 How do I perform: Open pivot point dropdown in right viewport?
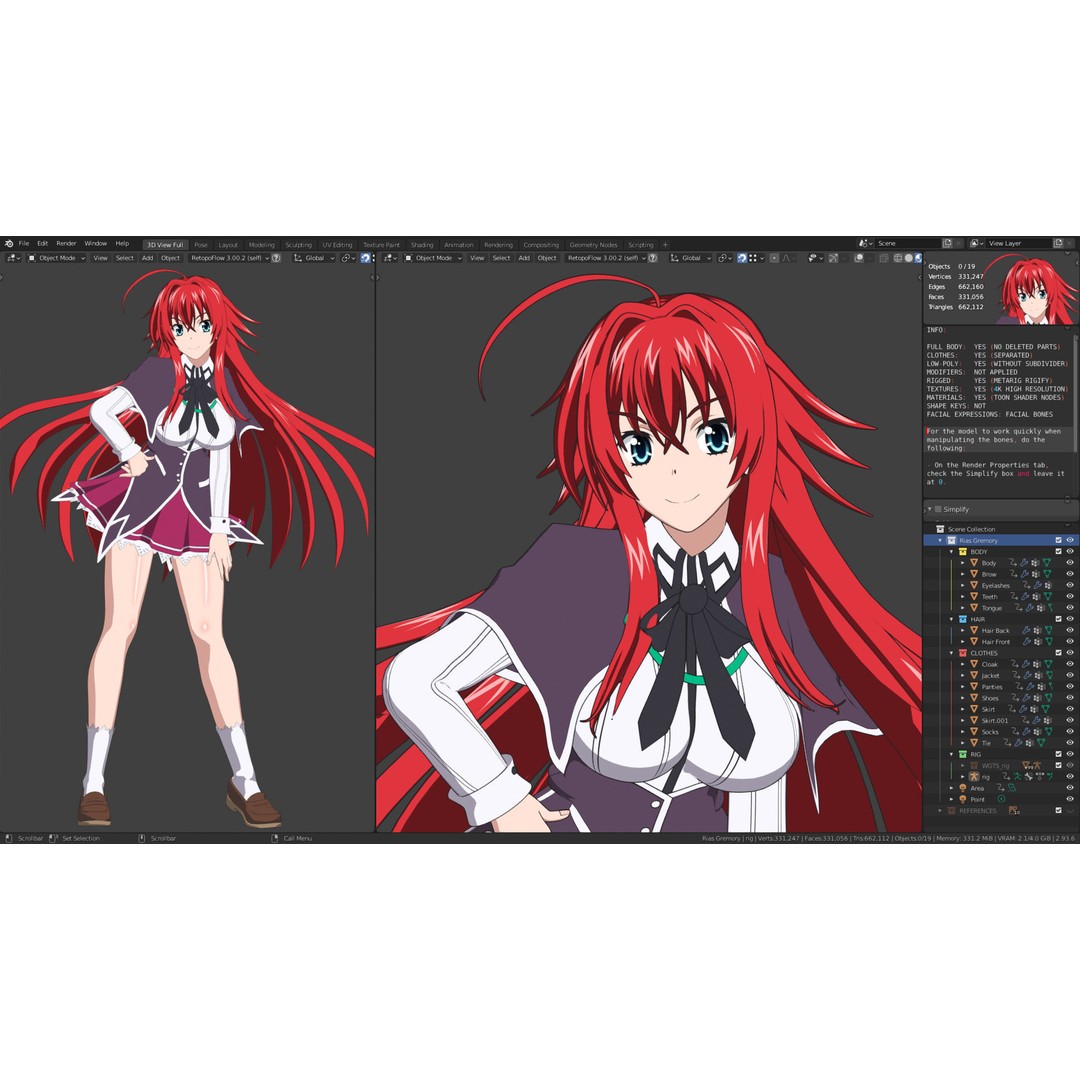pyautogui.click(x=725, y=258)
